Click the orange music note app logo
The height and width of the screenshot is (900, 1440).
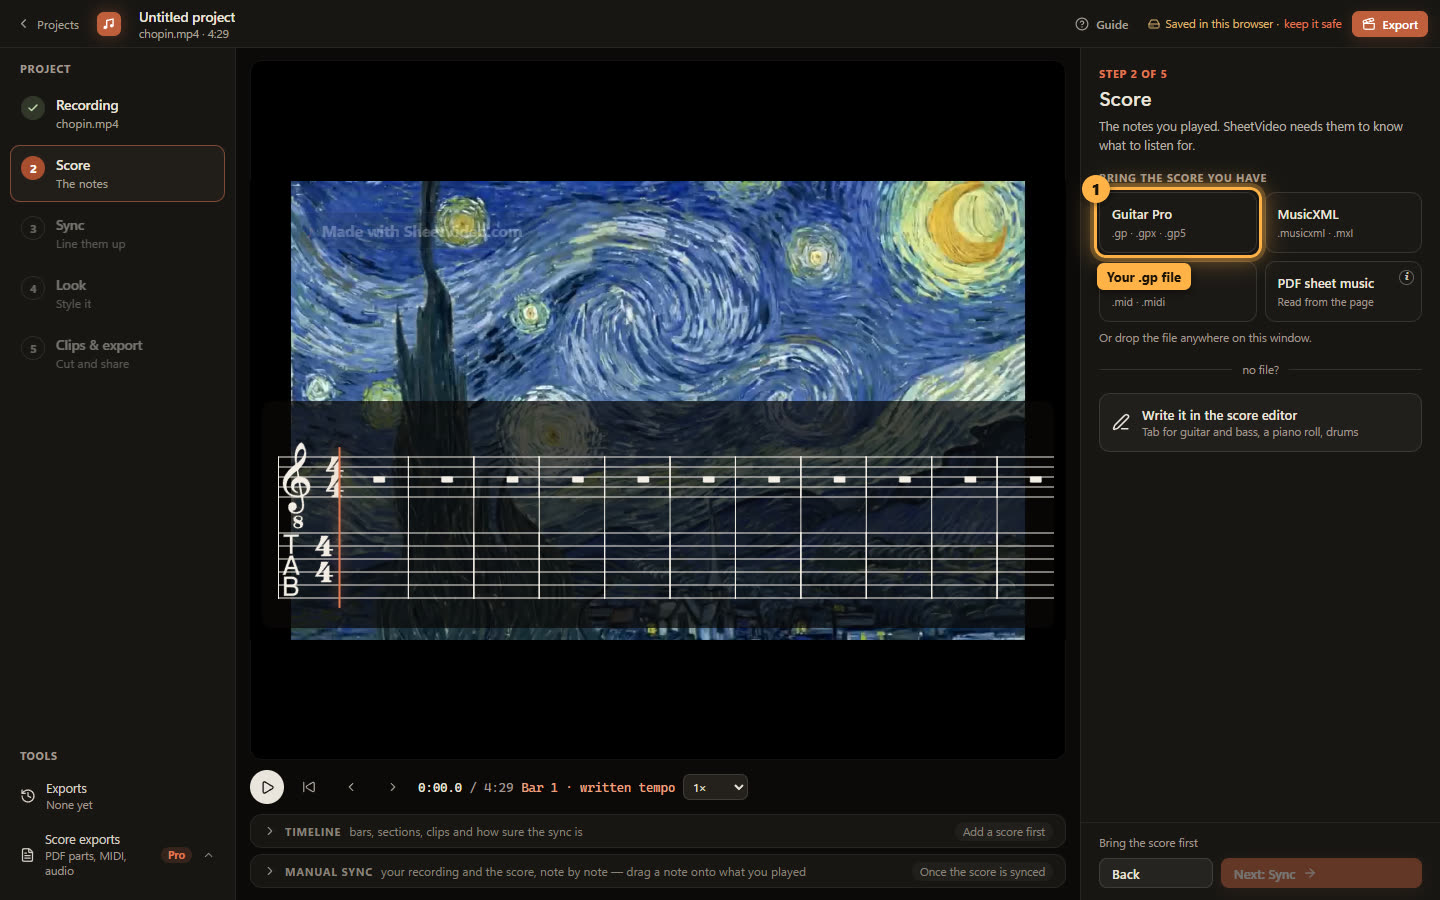(109, 24)
